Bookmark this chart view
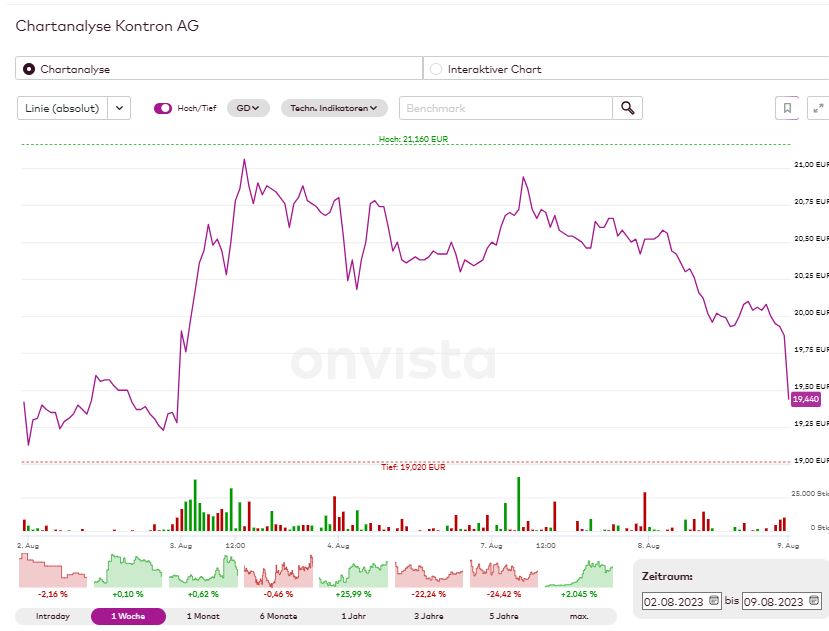 click(x=785, y=107)
